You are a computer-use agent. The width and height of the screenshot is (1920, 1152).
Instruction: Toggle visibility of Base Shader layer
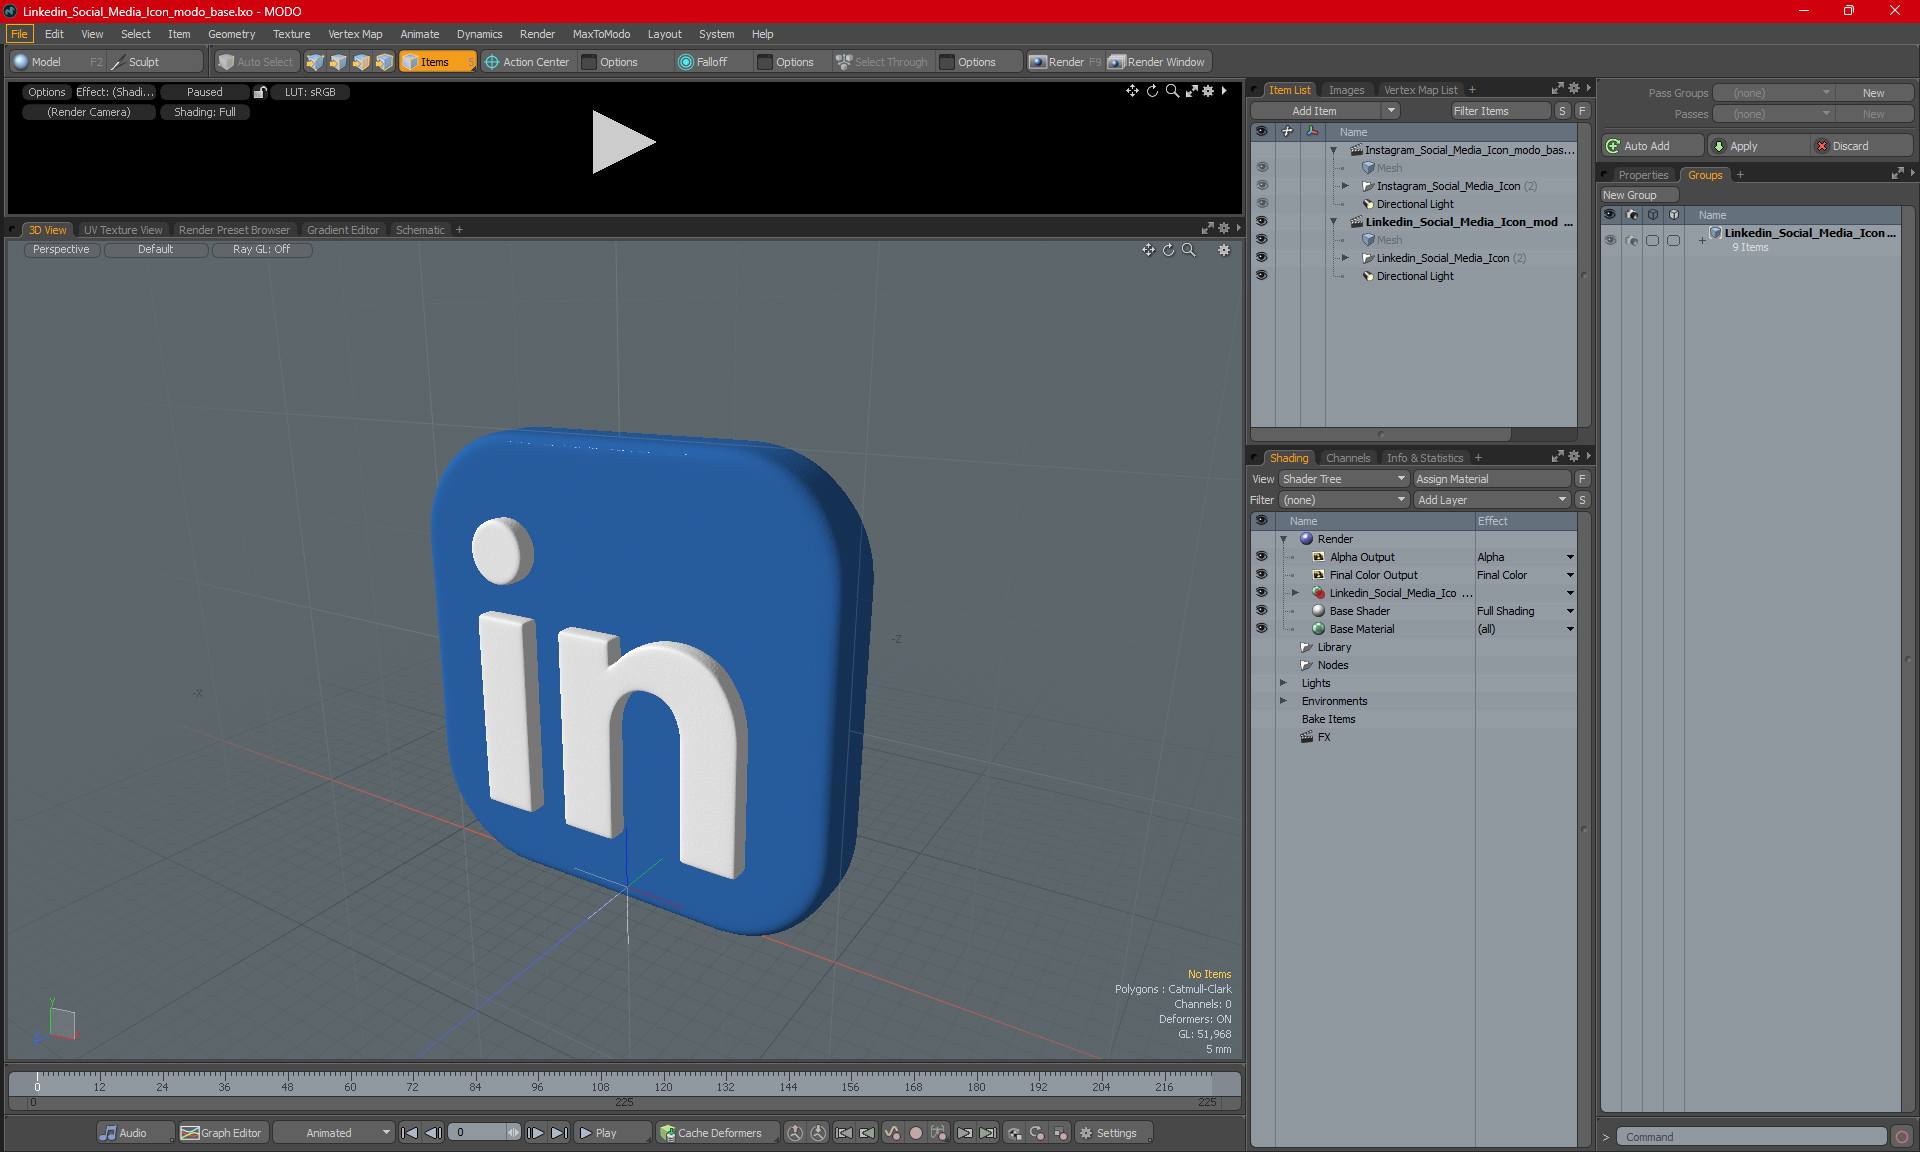pos(1261,611)
